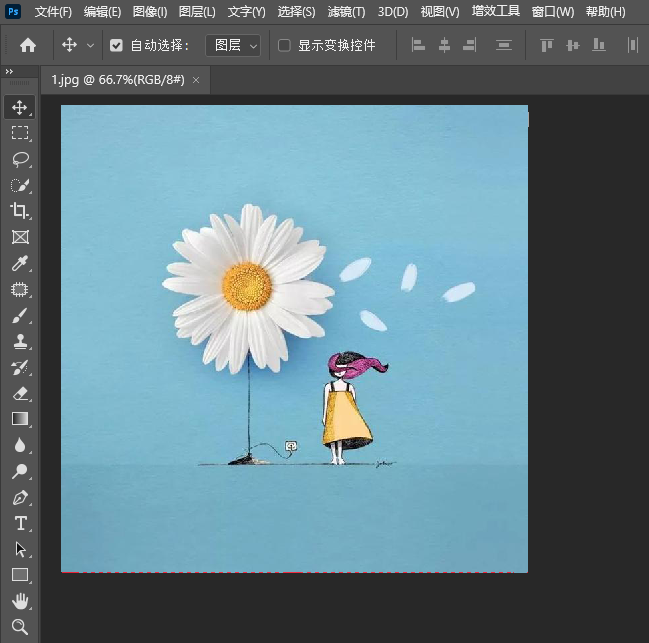Select the Crop tool
The image size is (649, 643).
(x=19, y=211)
